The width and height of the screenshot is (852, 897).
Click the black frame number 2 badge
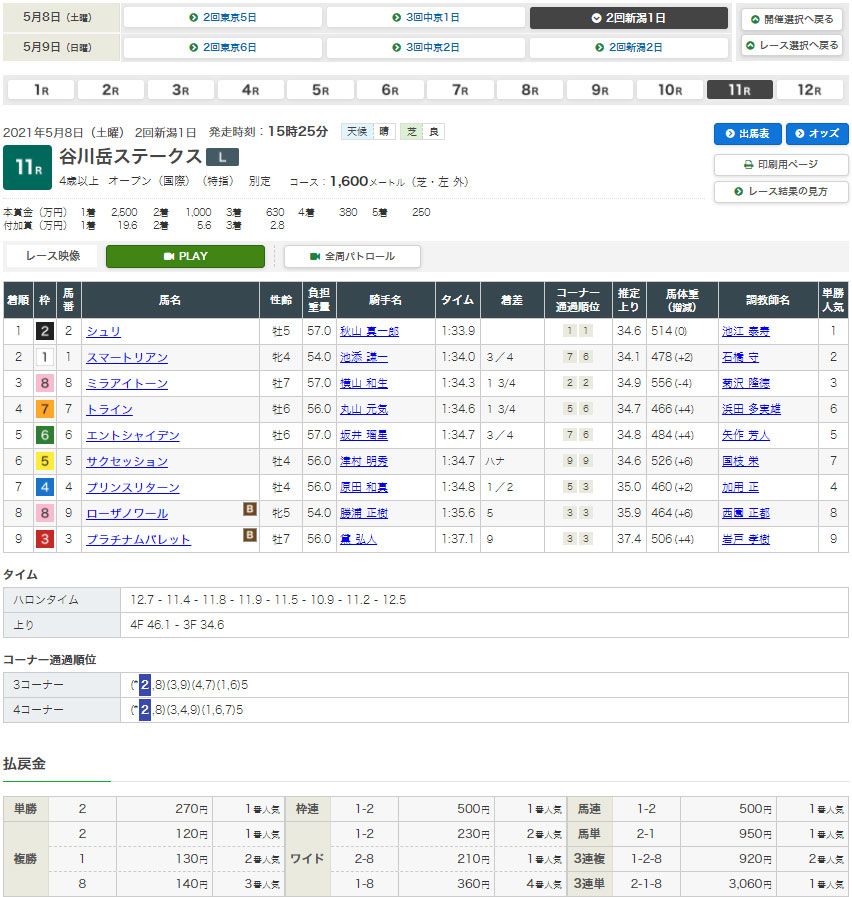pyautogui.click(x=45, y=331)
